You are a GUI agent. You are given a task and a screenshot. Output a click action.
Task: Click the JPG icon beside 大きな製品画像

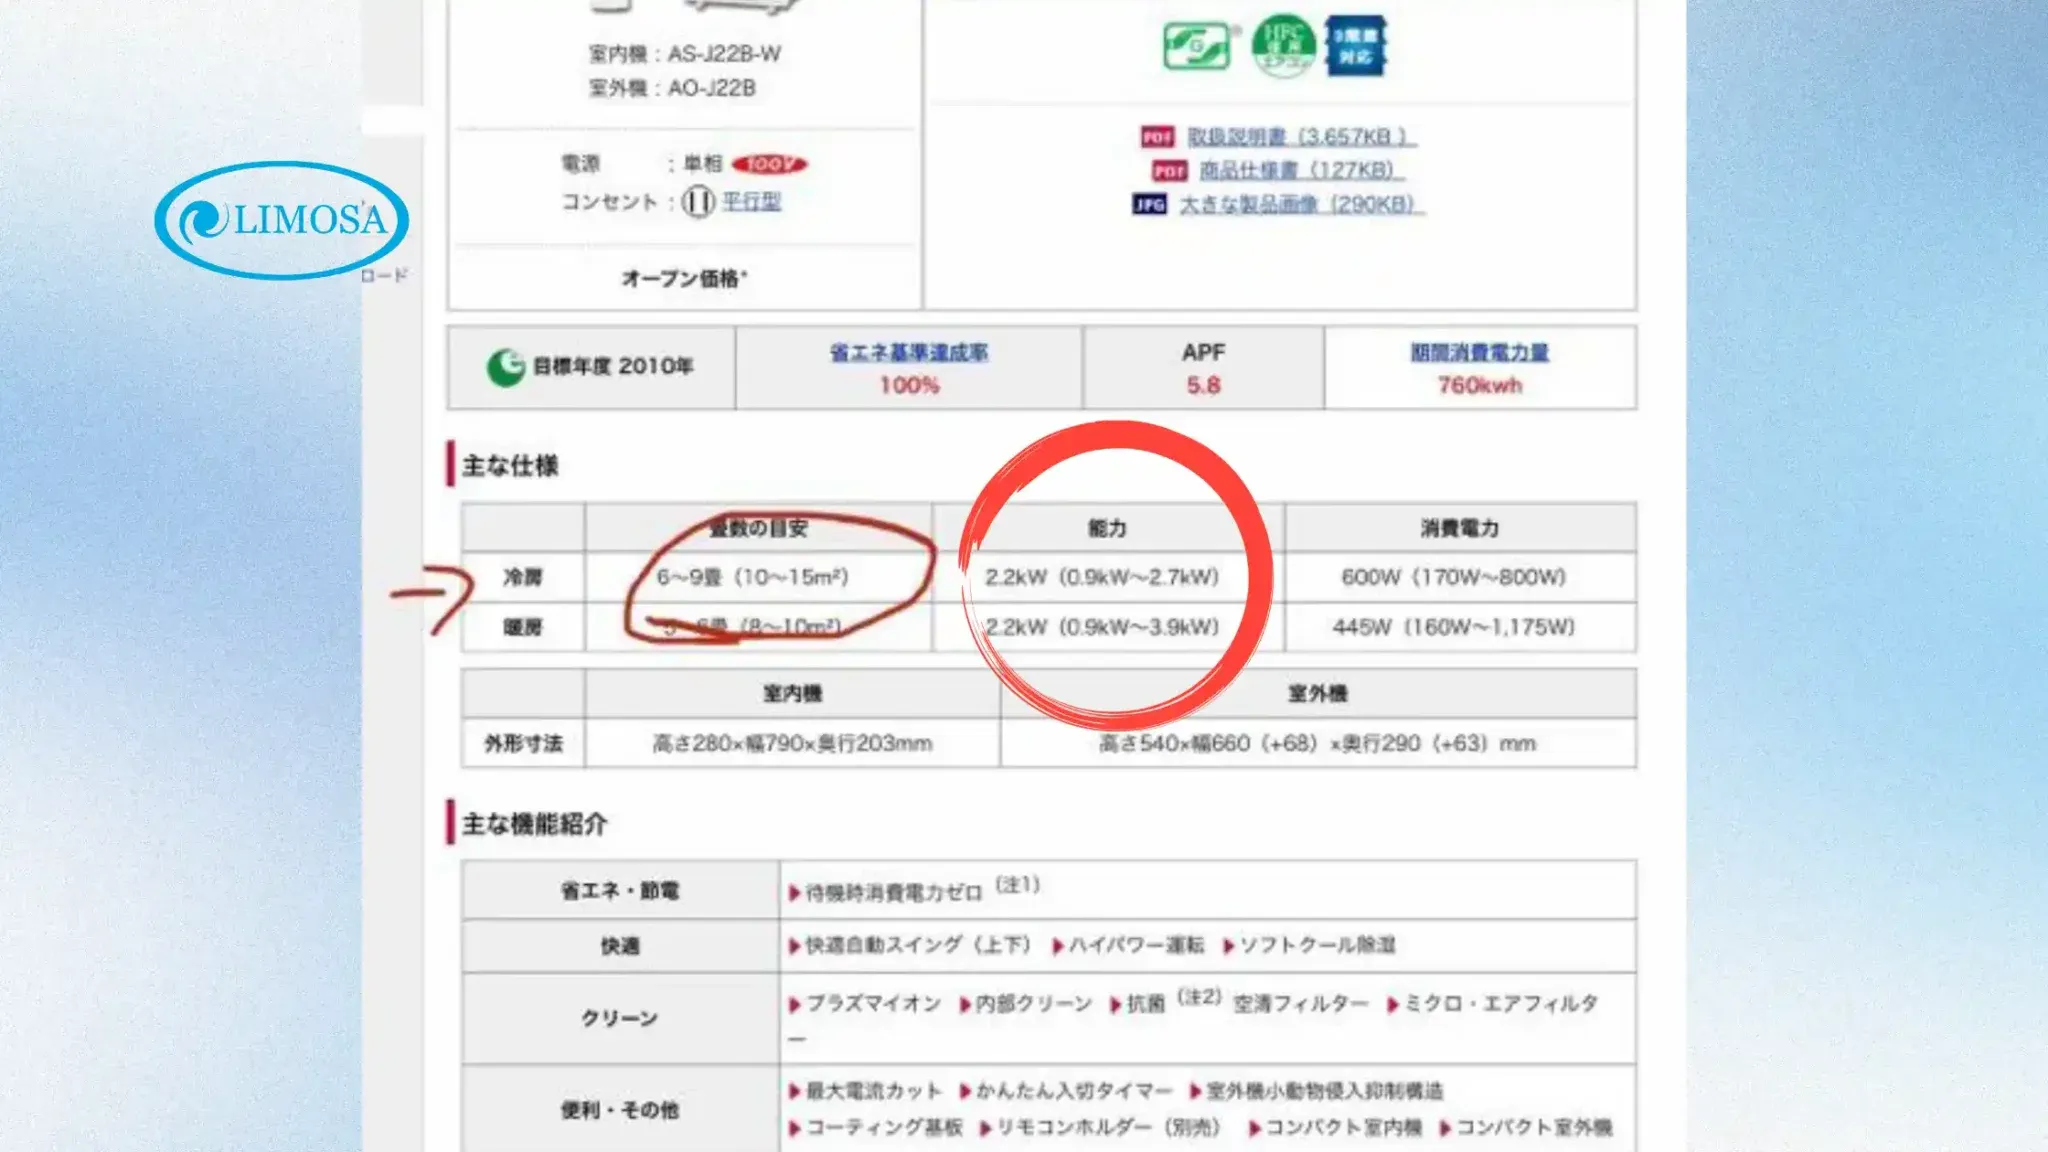click(x=1149, y=205)
